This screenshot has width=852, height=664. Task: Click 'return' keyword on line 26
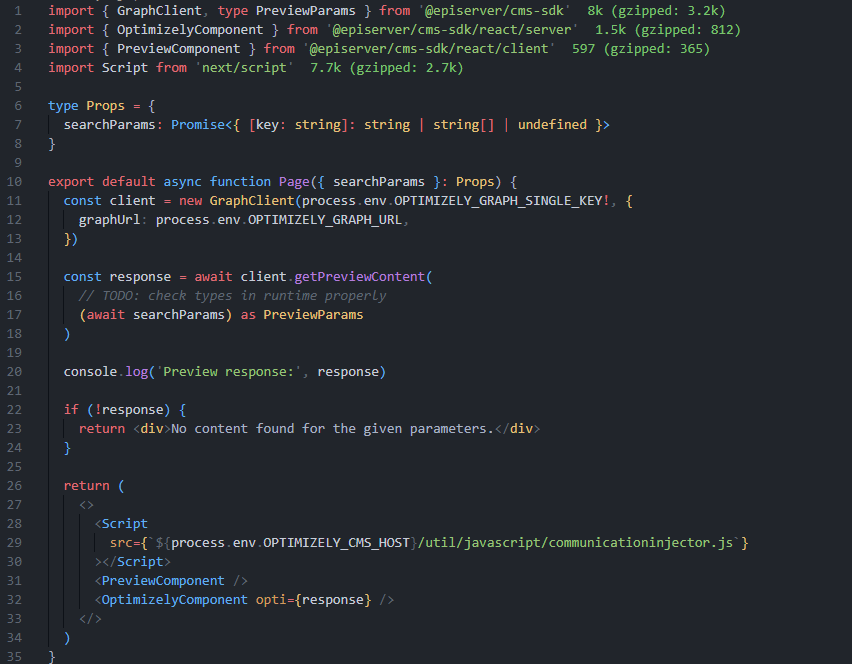pos(86,486)
